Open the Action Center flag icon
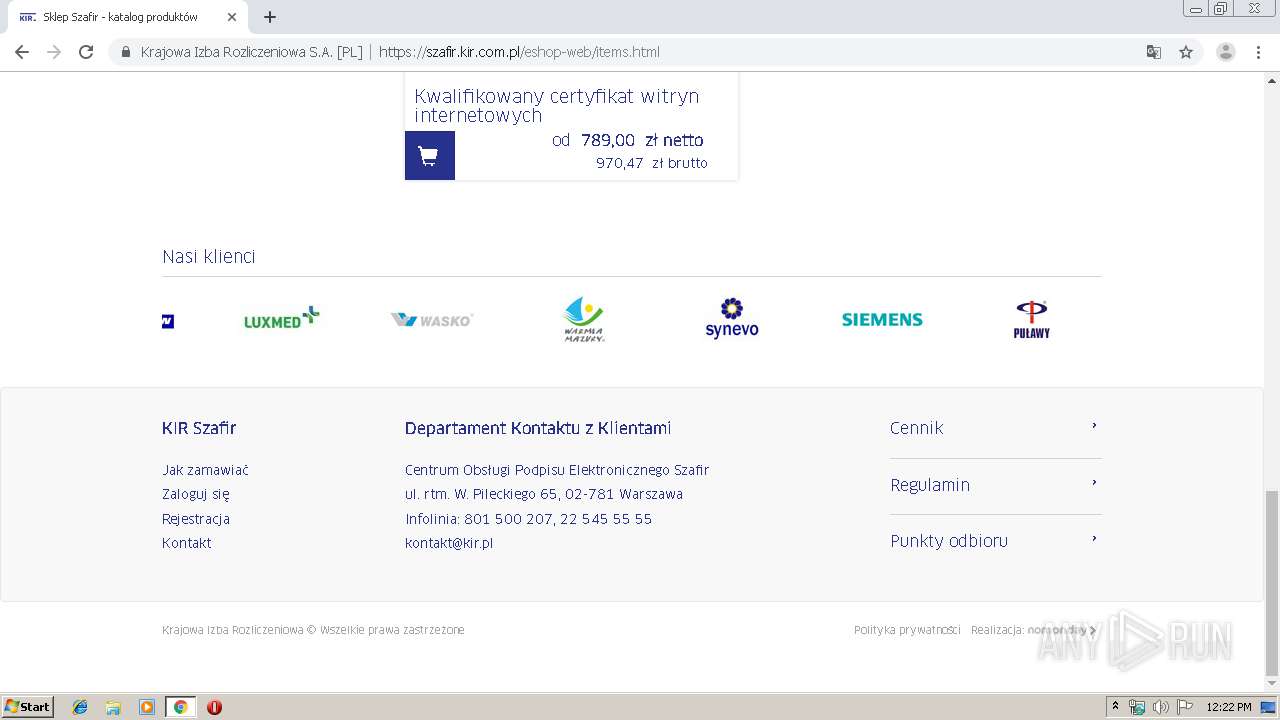Screen dimensions: 1280x720 (x=1185, y=707)
